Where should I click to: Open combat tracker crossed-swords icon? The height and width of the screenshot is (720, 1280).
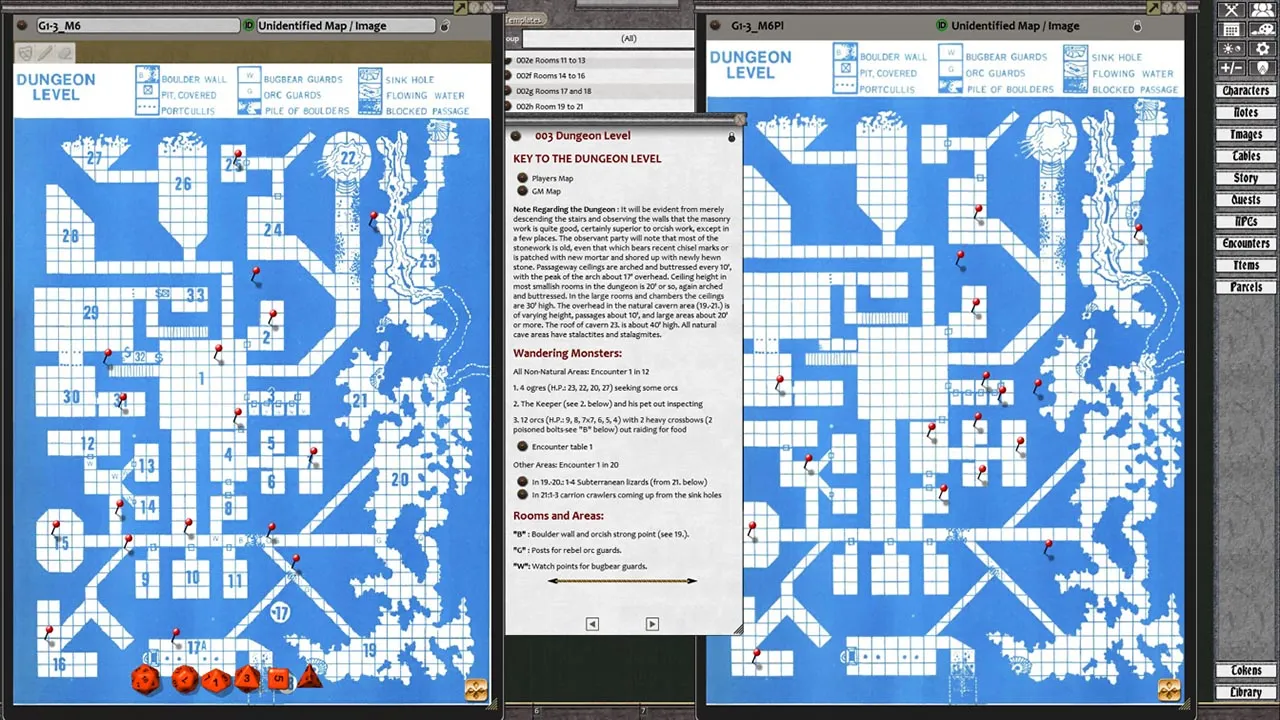[1232, 10]
